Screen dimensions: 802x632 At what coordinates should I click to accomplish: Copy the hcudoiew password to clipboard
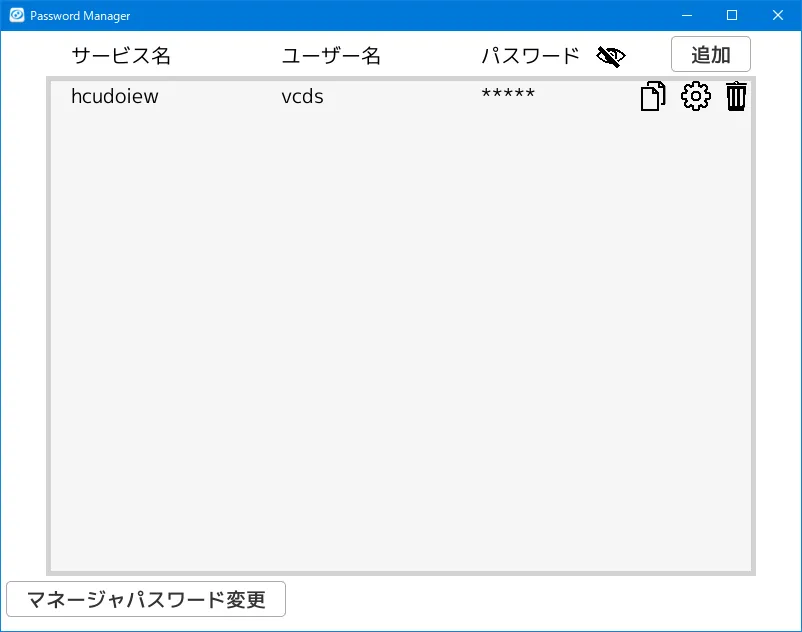[653, 96]
